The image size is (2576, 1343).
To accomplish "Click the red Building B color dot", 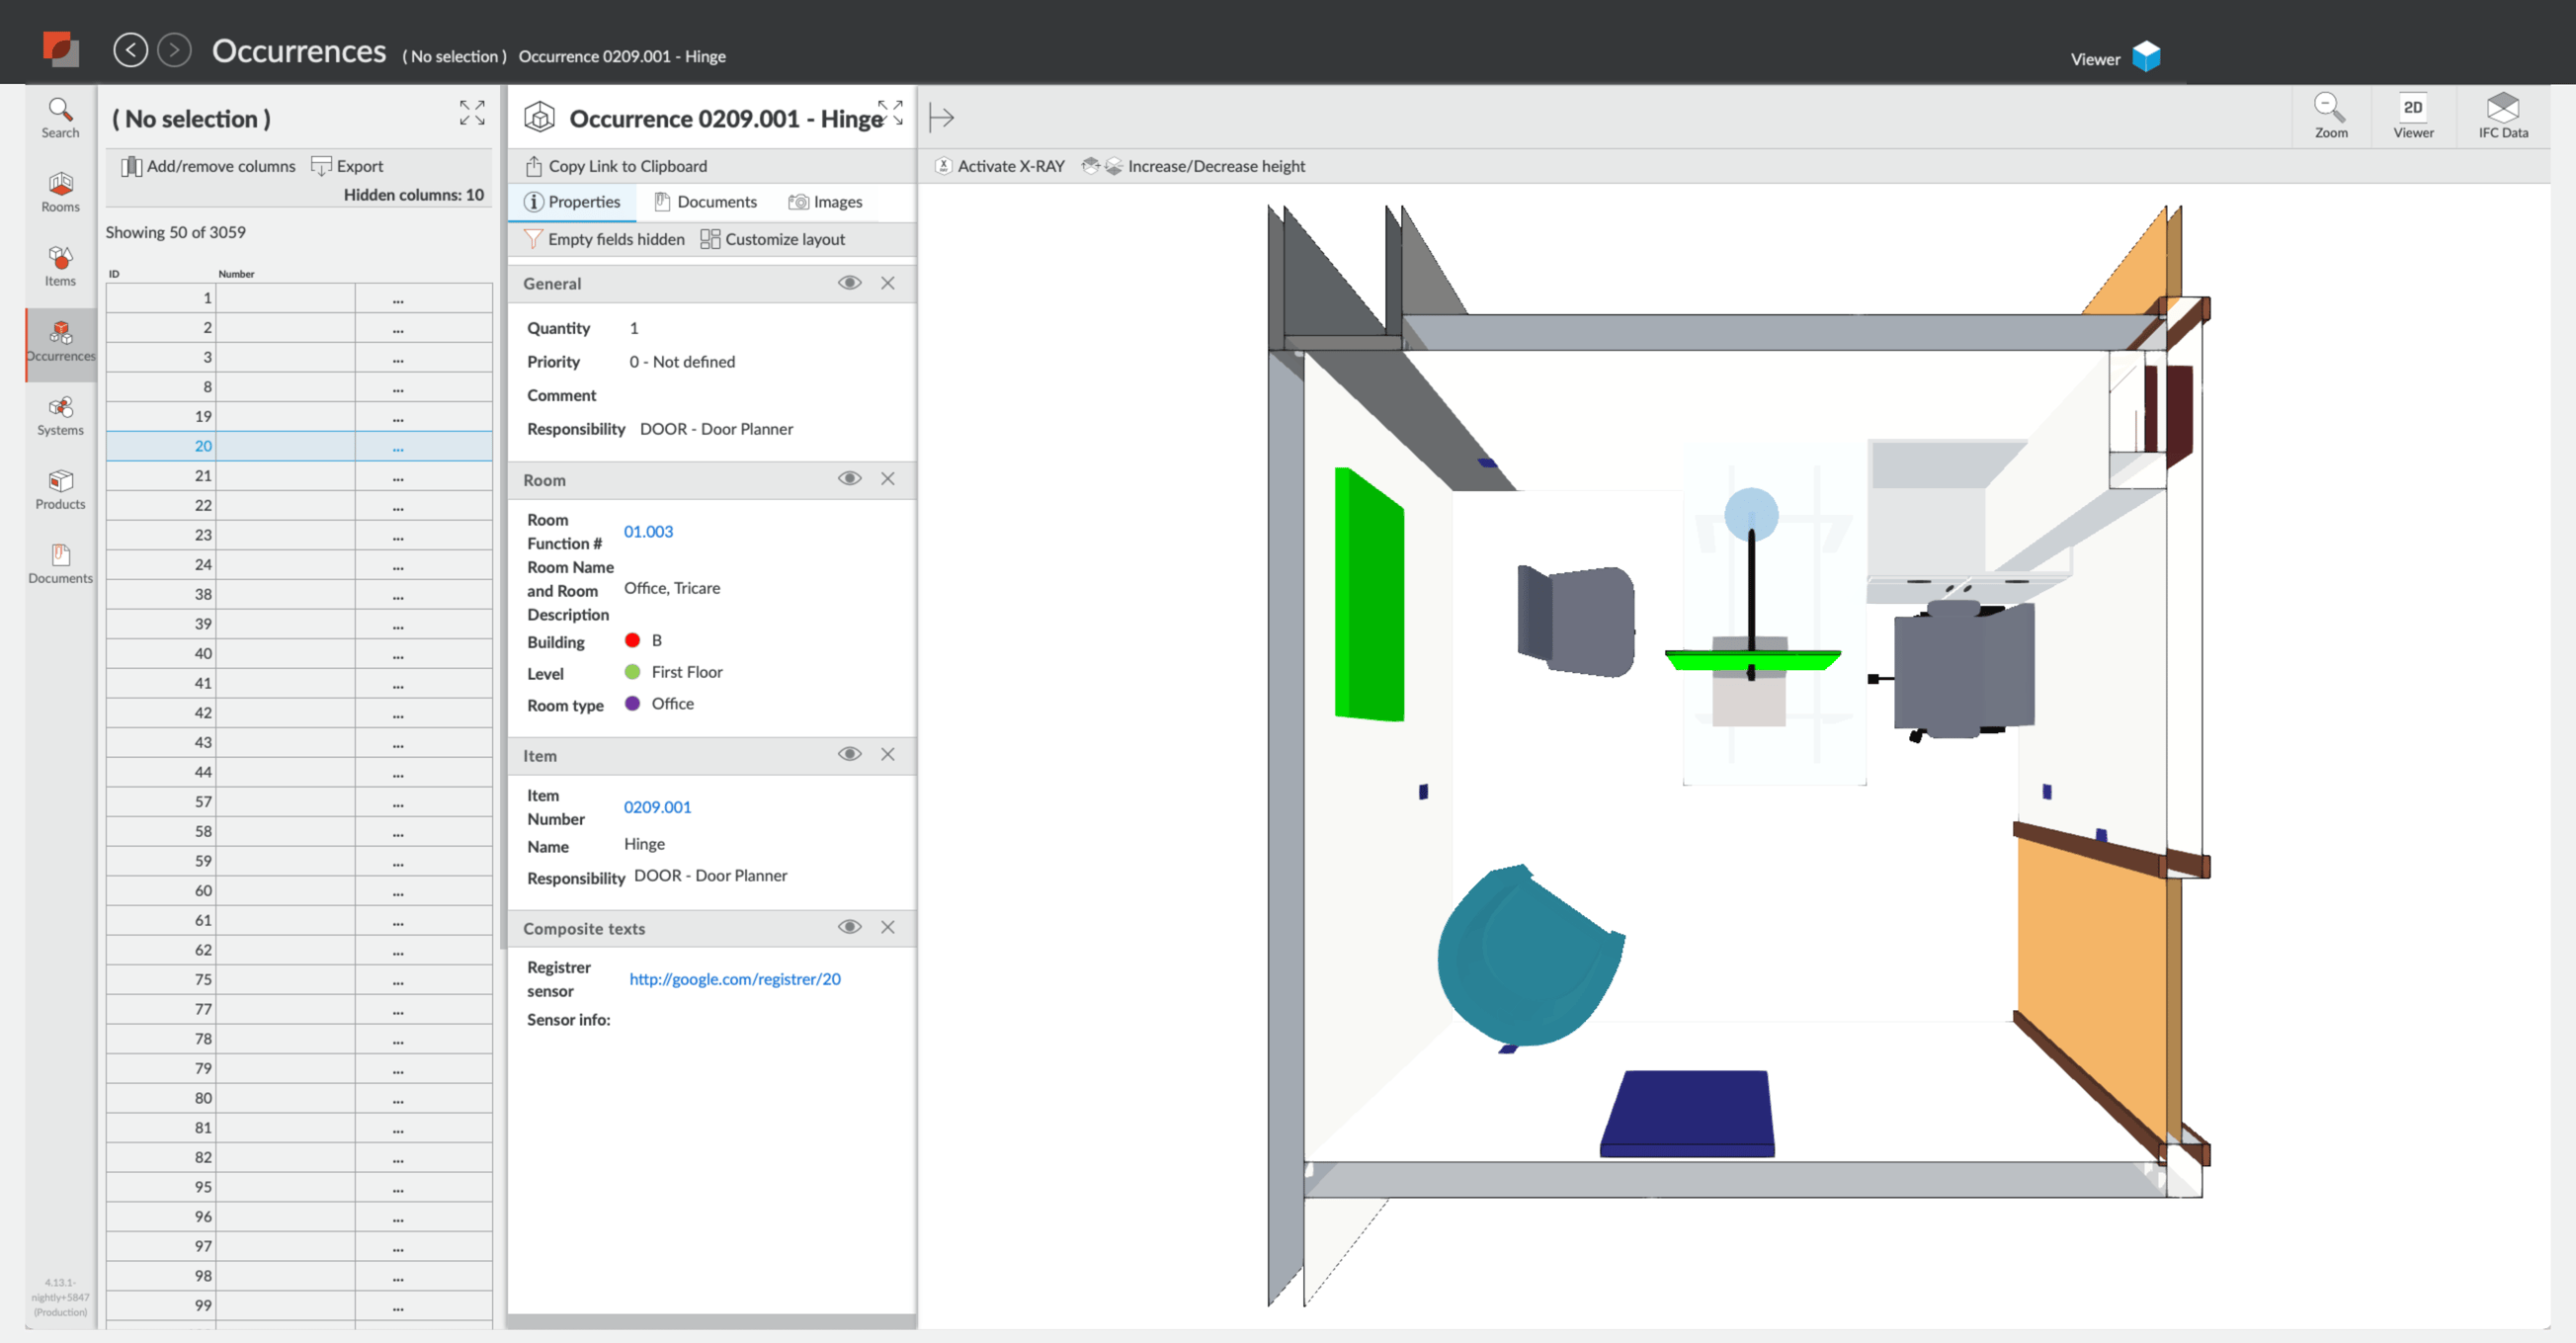I will 632,640.
